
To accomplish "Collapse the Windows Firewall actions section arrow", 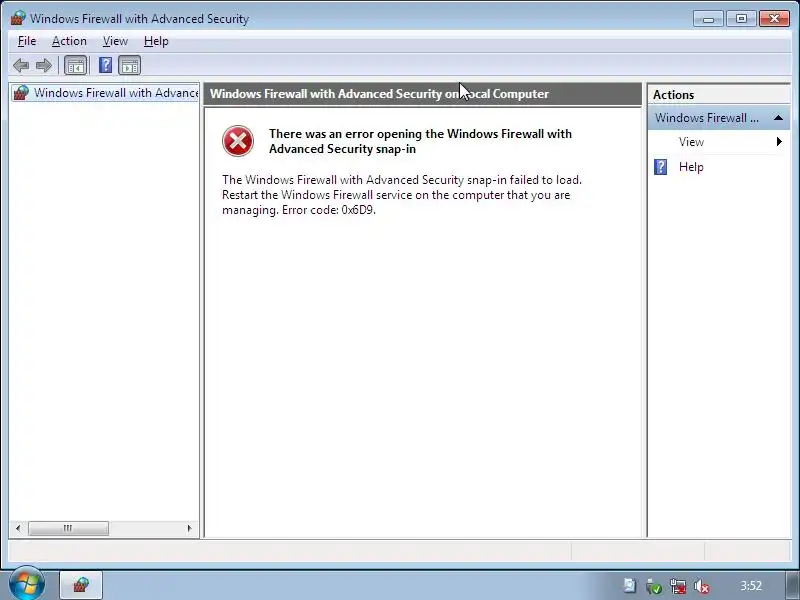I will click(x=778, y=118).
